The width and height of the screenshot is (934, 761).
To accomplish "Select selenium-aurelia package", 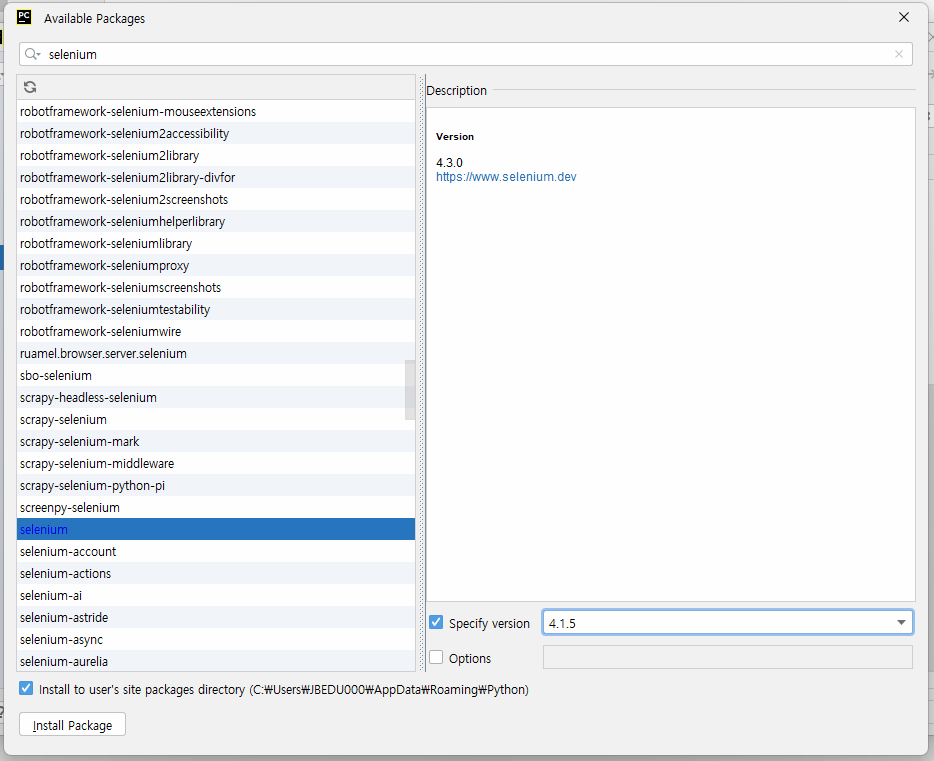I will (216, 661).
